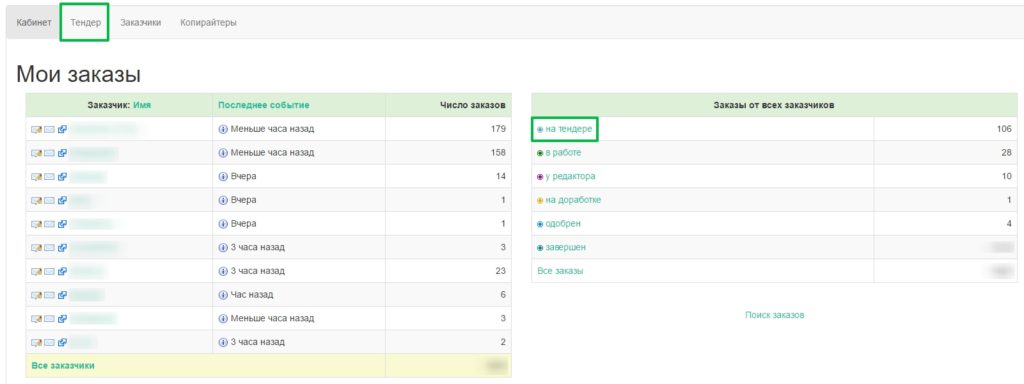The height and width of the screenshot is (384, 1024).
Task: Click the info icon in the 14-orders row
Action: click(x=223, y=176)
